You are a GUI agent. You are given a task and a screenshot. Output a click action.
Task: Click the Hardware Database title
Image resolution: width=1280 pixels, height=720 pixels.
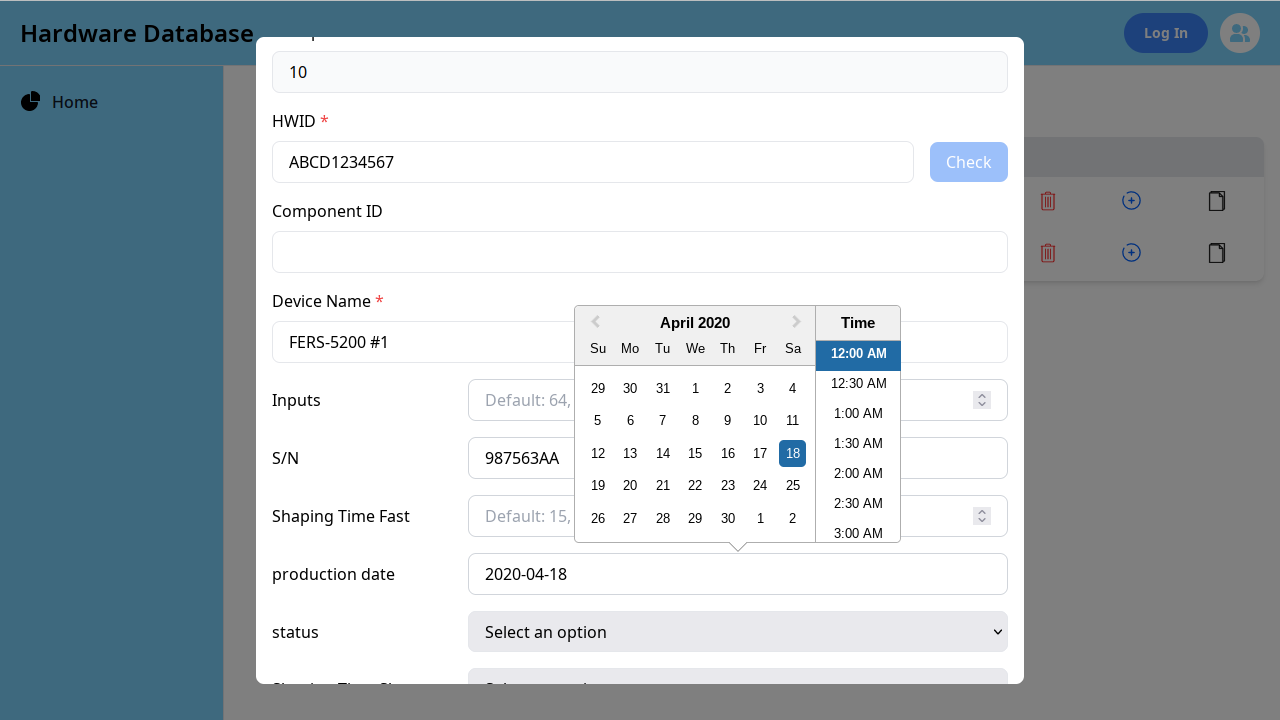tap(137, 33)
